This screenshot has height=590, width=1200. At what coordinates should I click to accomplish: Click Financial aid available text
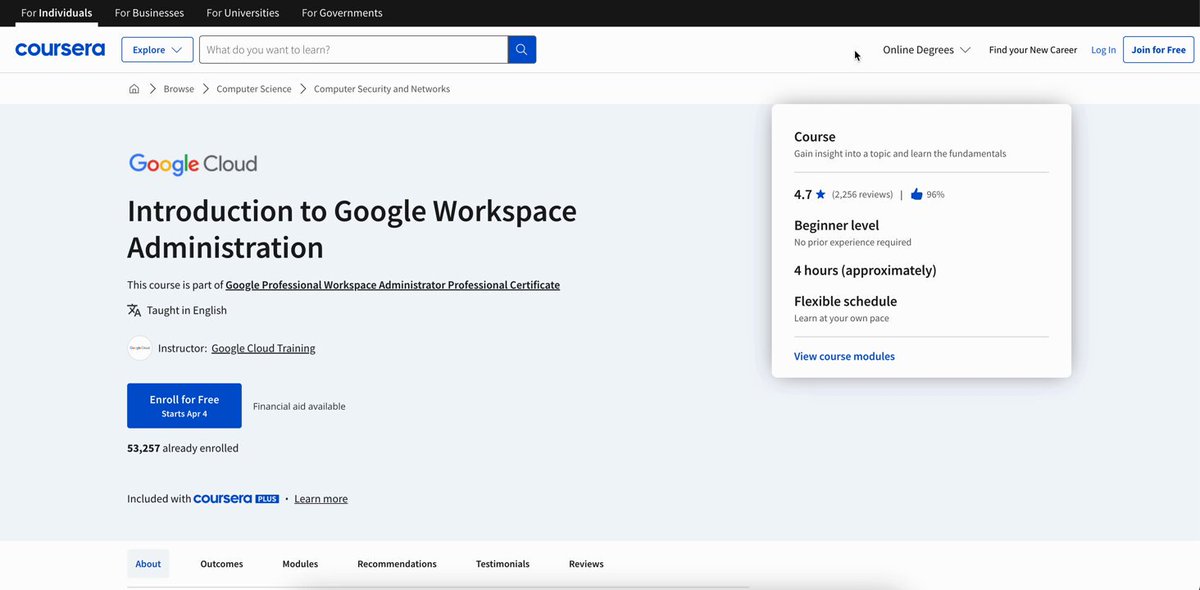click(x=299, y=407)
